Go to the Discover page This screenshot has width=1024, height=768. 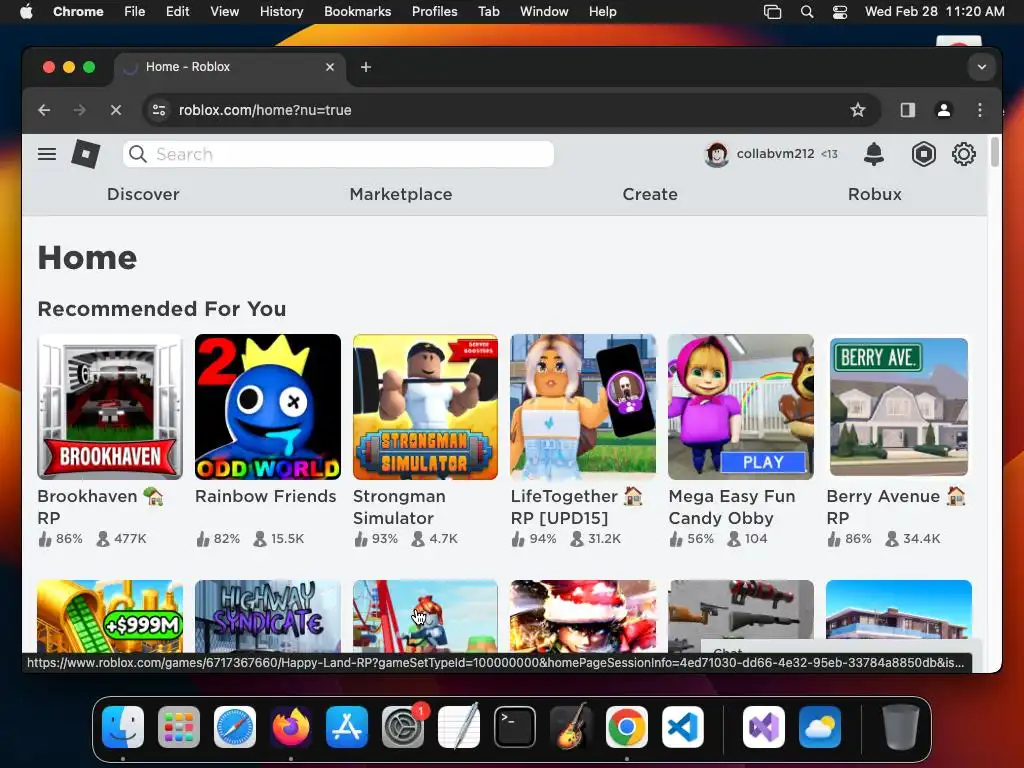pyautogui.click(x=143, y=194)
